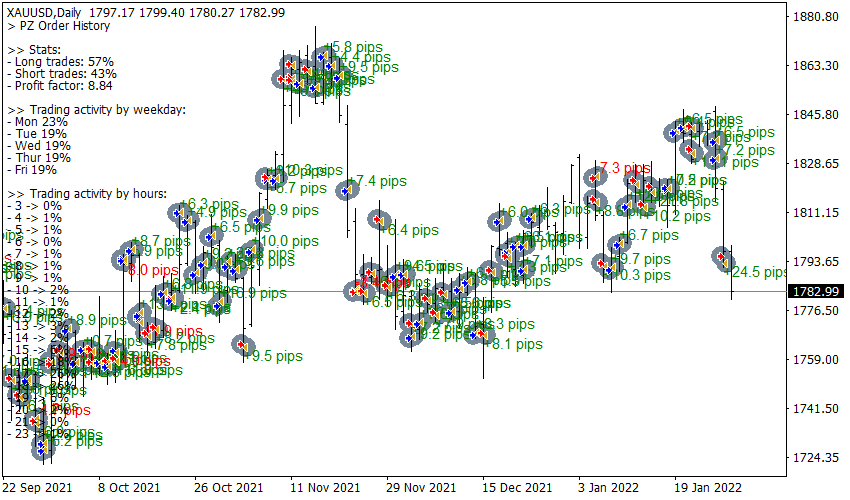Click the 1863.30 price axis label

click(815, 66)
